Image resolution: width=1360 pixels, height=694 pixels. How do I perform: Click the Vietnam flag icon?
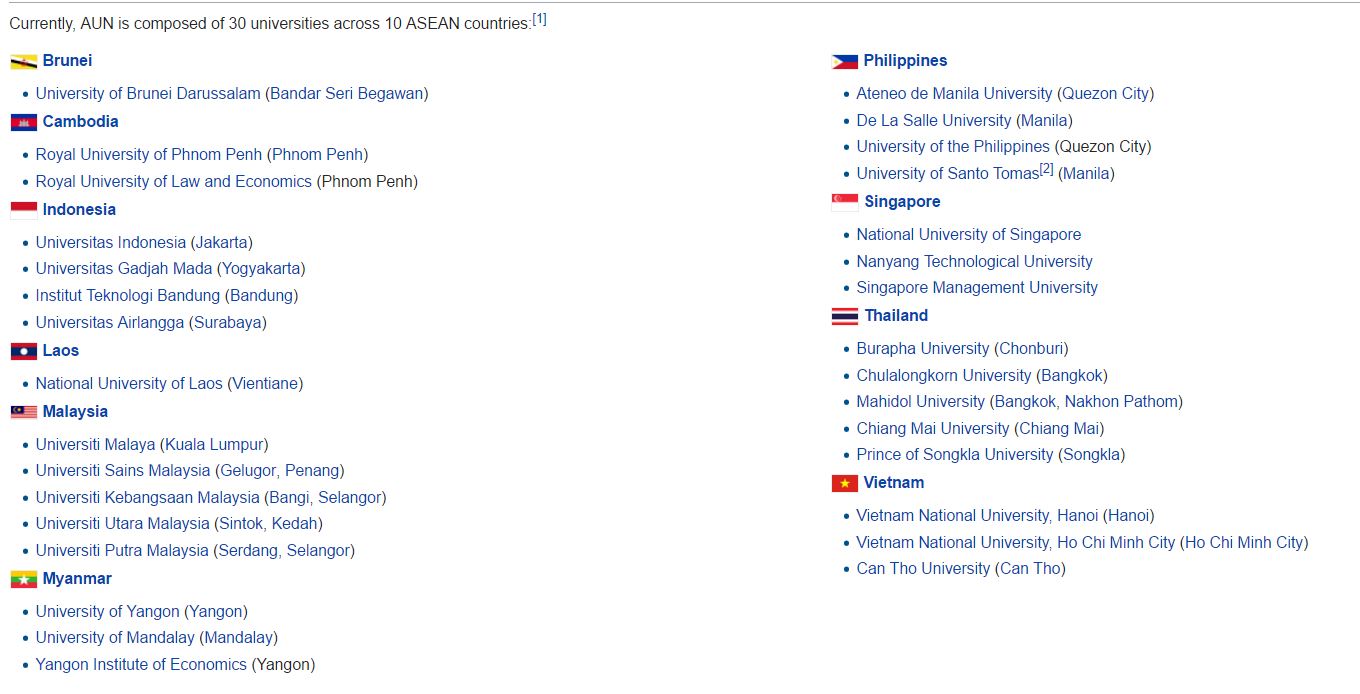(845, 483)
